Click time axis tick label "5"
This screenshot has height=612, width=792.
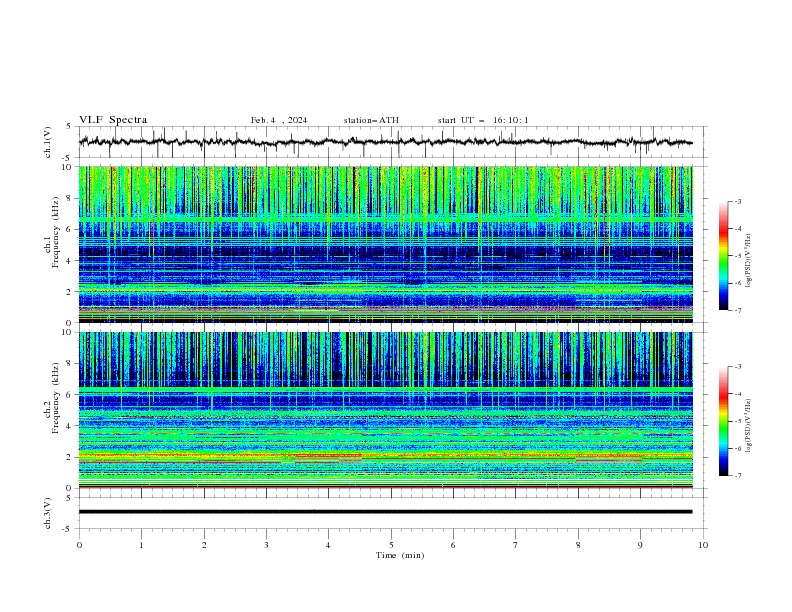(391, 545)
